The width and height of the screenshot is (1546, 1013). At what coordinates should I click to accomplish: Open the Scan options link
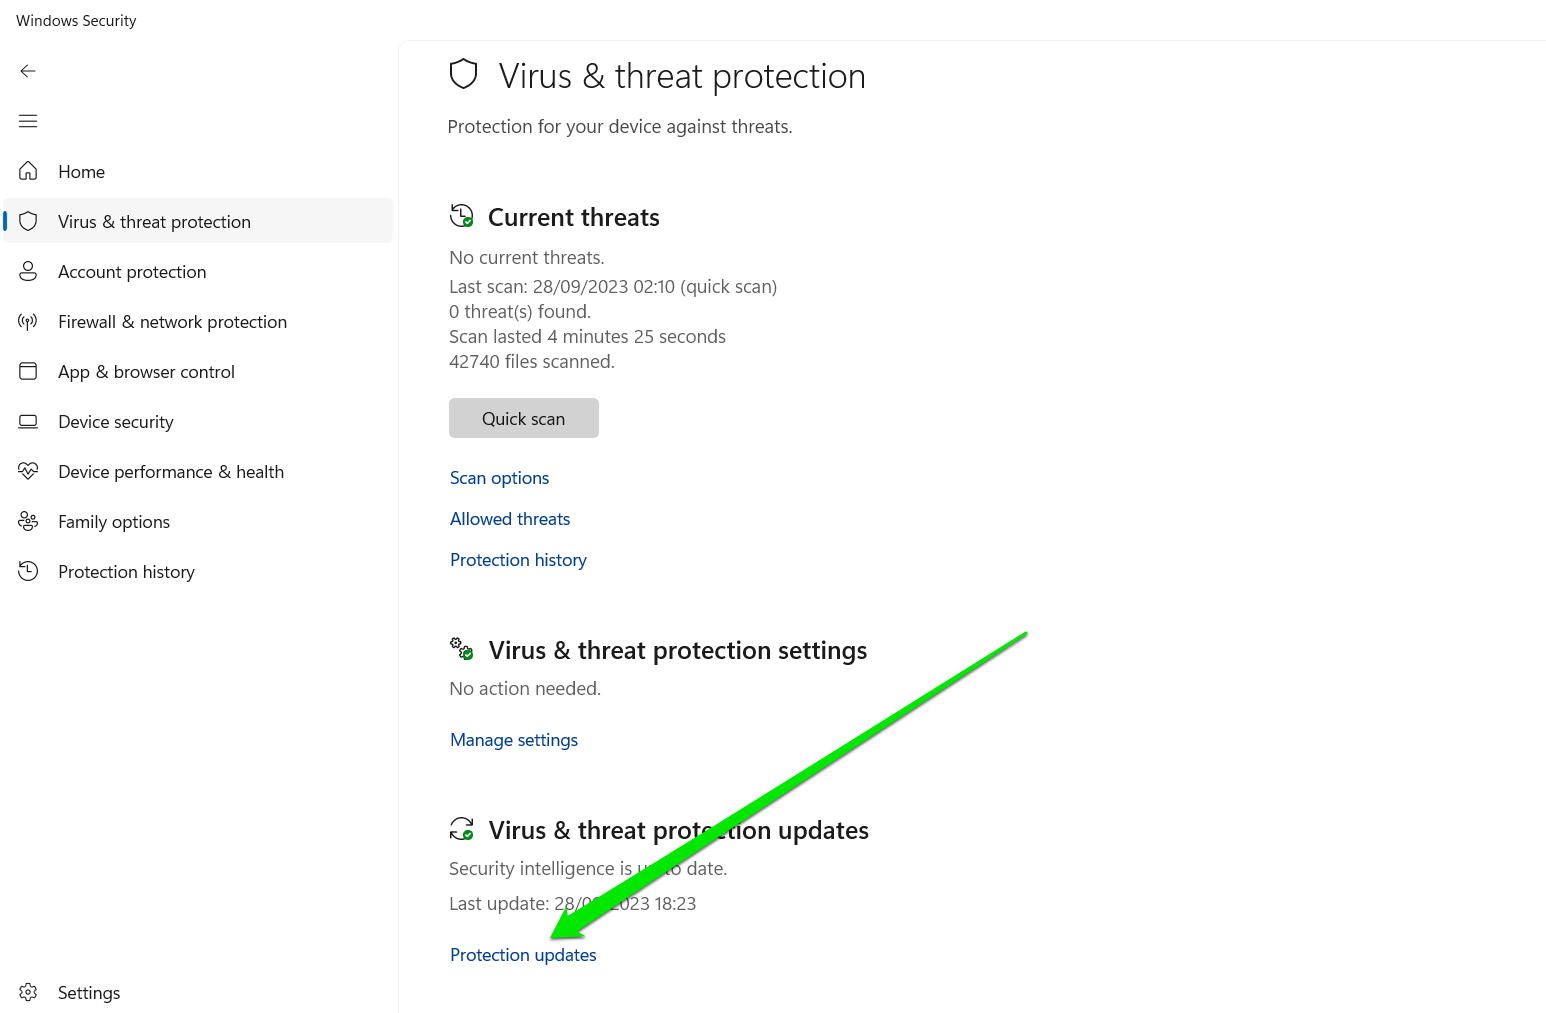pyautogui.click(x=499, y=478)
